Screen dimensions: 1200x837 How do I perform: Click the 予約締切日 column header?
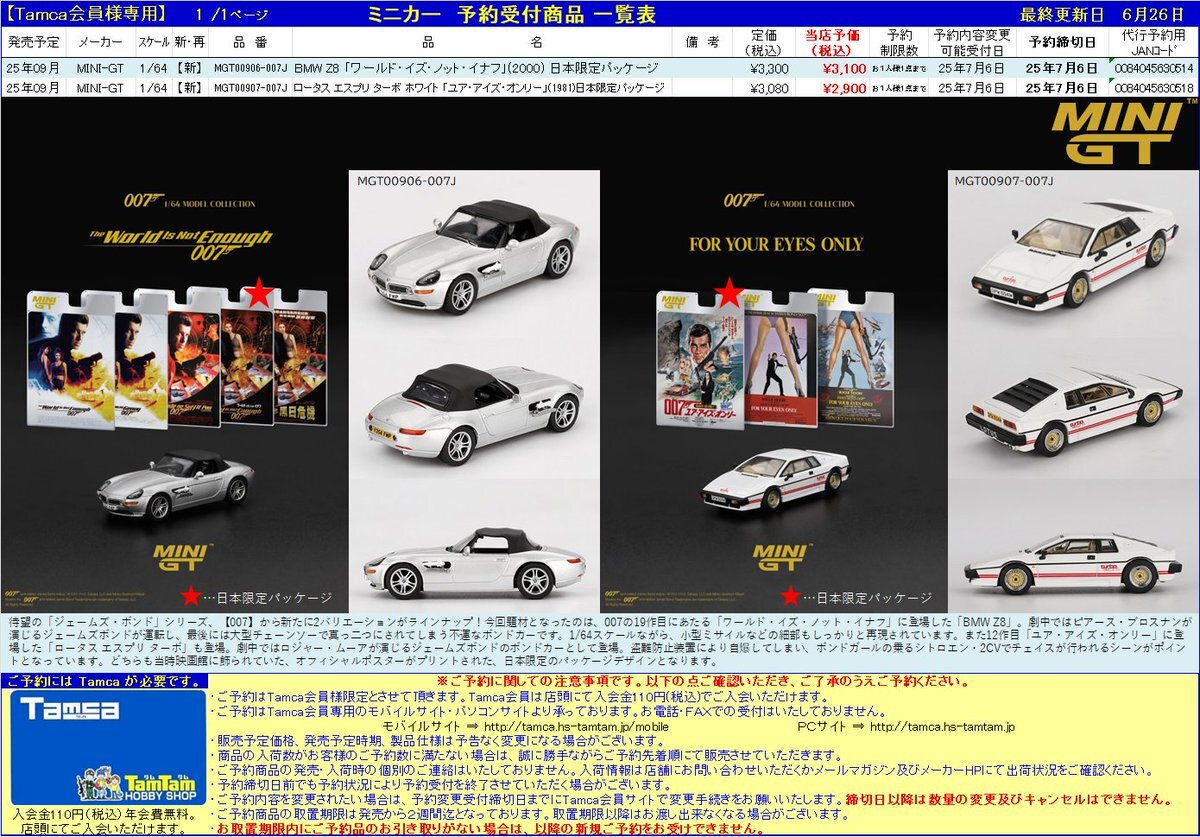(1061, 43)
